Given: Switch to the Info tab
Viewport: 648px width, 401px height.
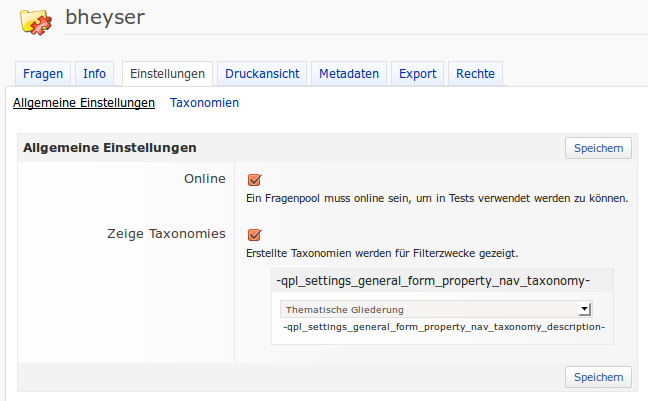Looking at the screenshot, I should click(95, 74).
